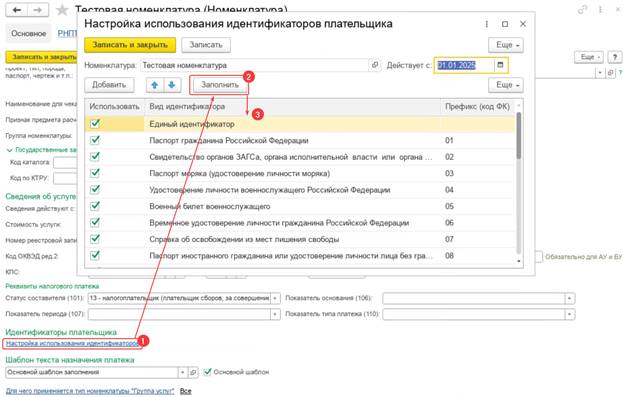
Task: Add page to favorites with star icon
Action: tap(62, 10)
